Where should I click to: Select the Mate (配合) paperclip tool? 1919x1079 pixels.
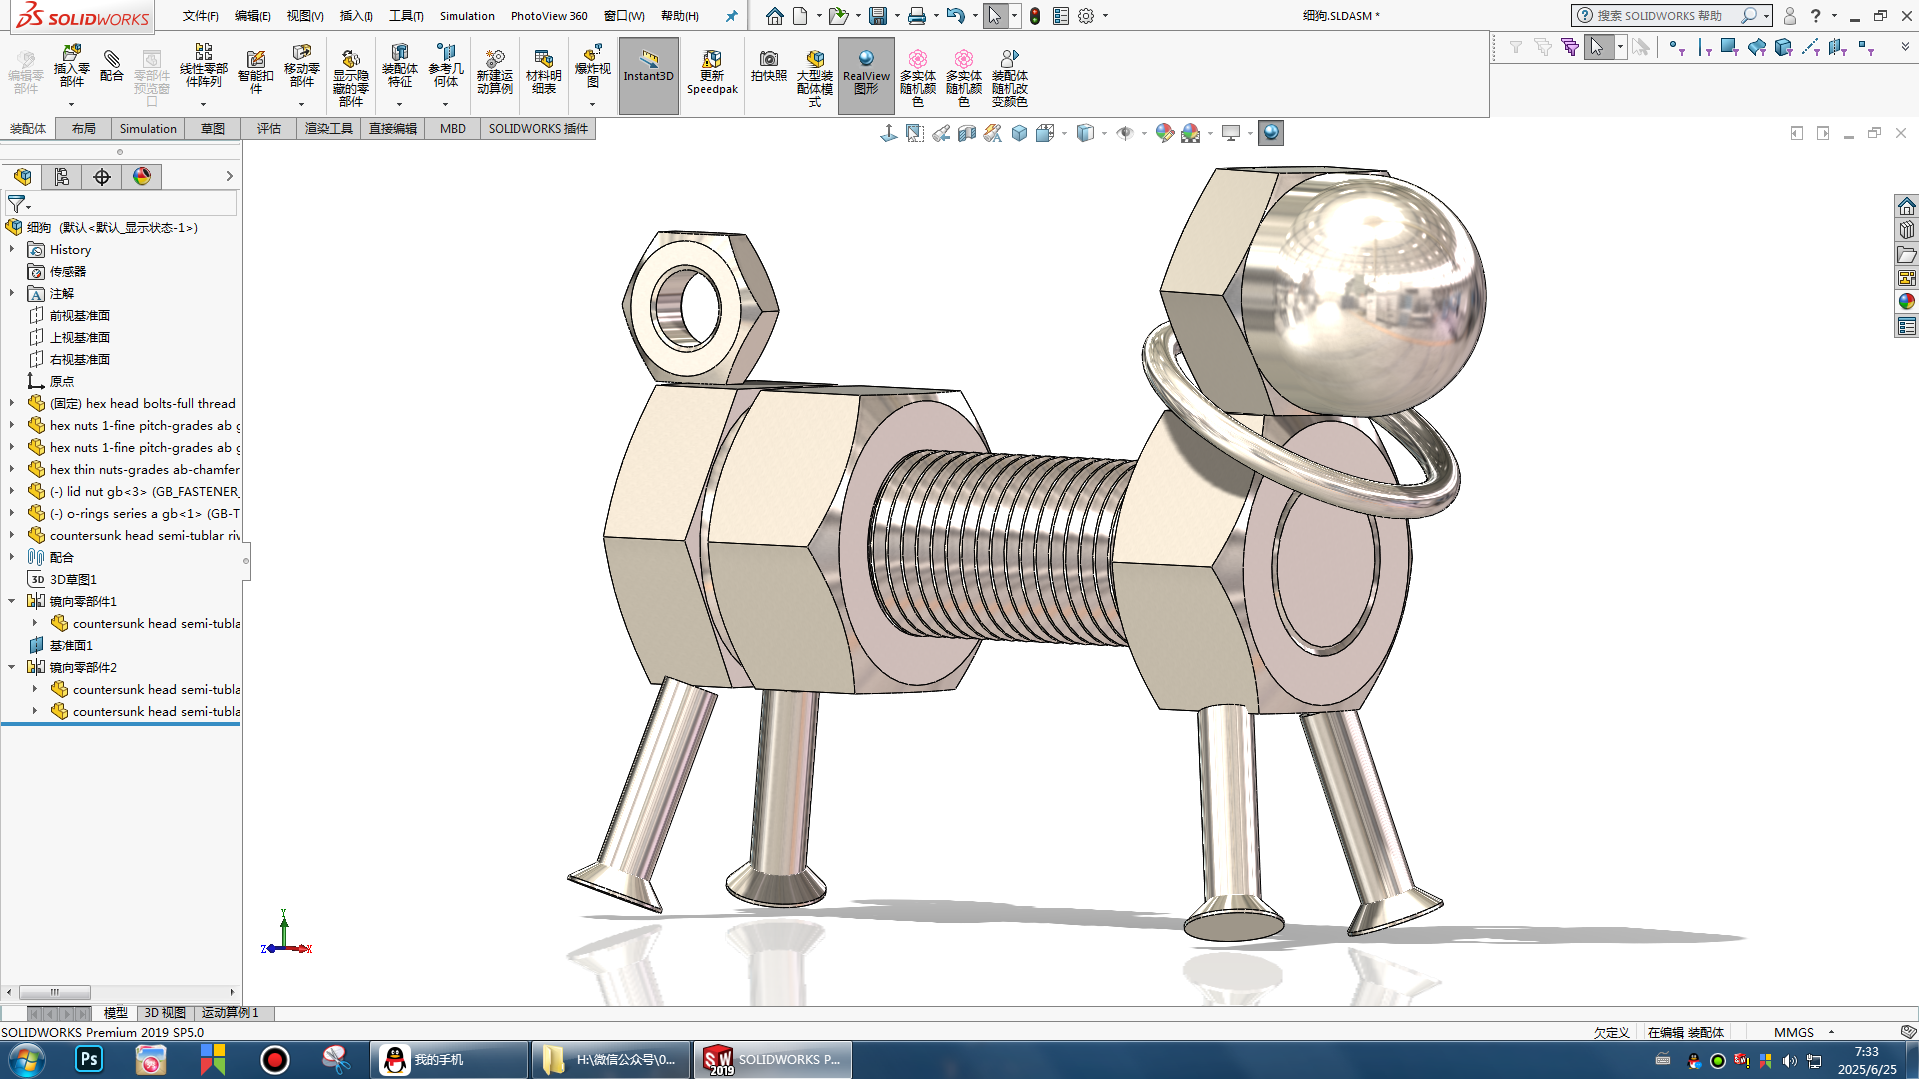(112, 66)
